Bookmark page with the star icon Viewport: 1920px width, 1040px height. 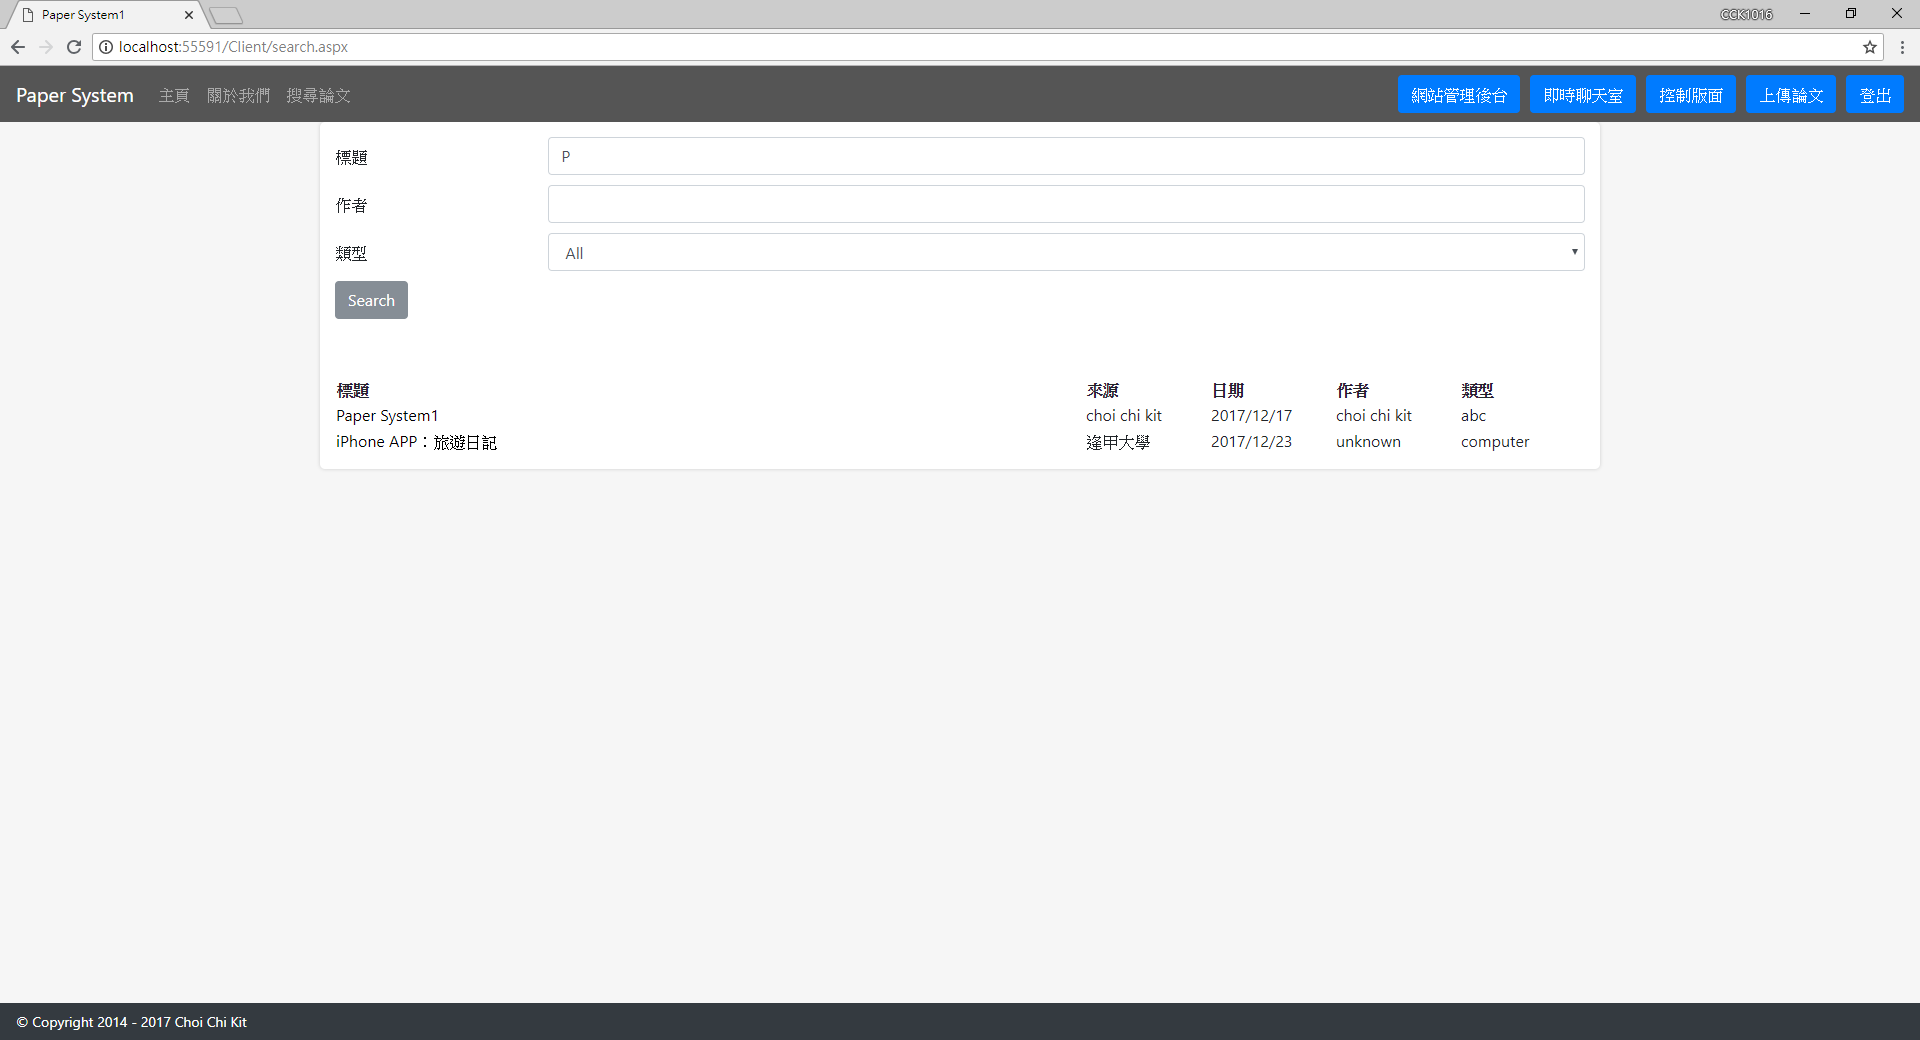[1869, 47]
